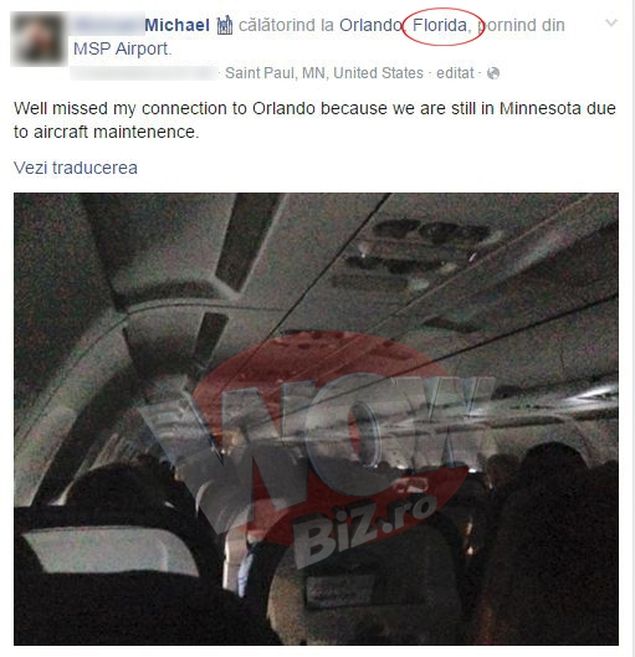The image size is (635, 657).
Task: Click the circled Florida word
Action: tap(440, 26)
